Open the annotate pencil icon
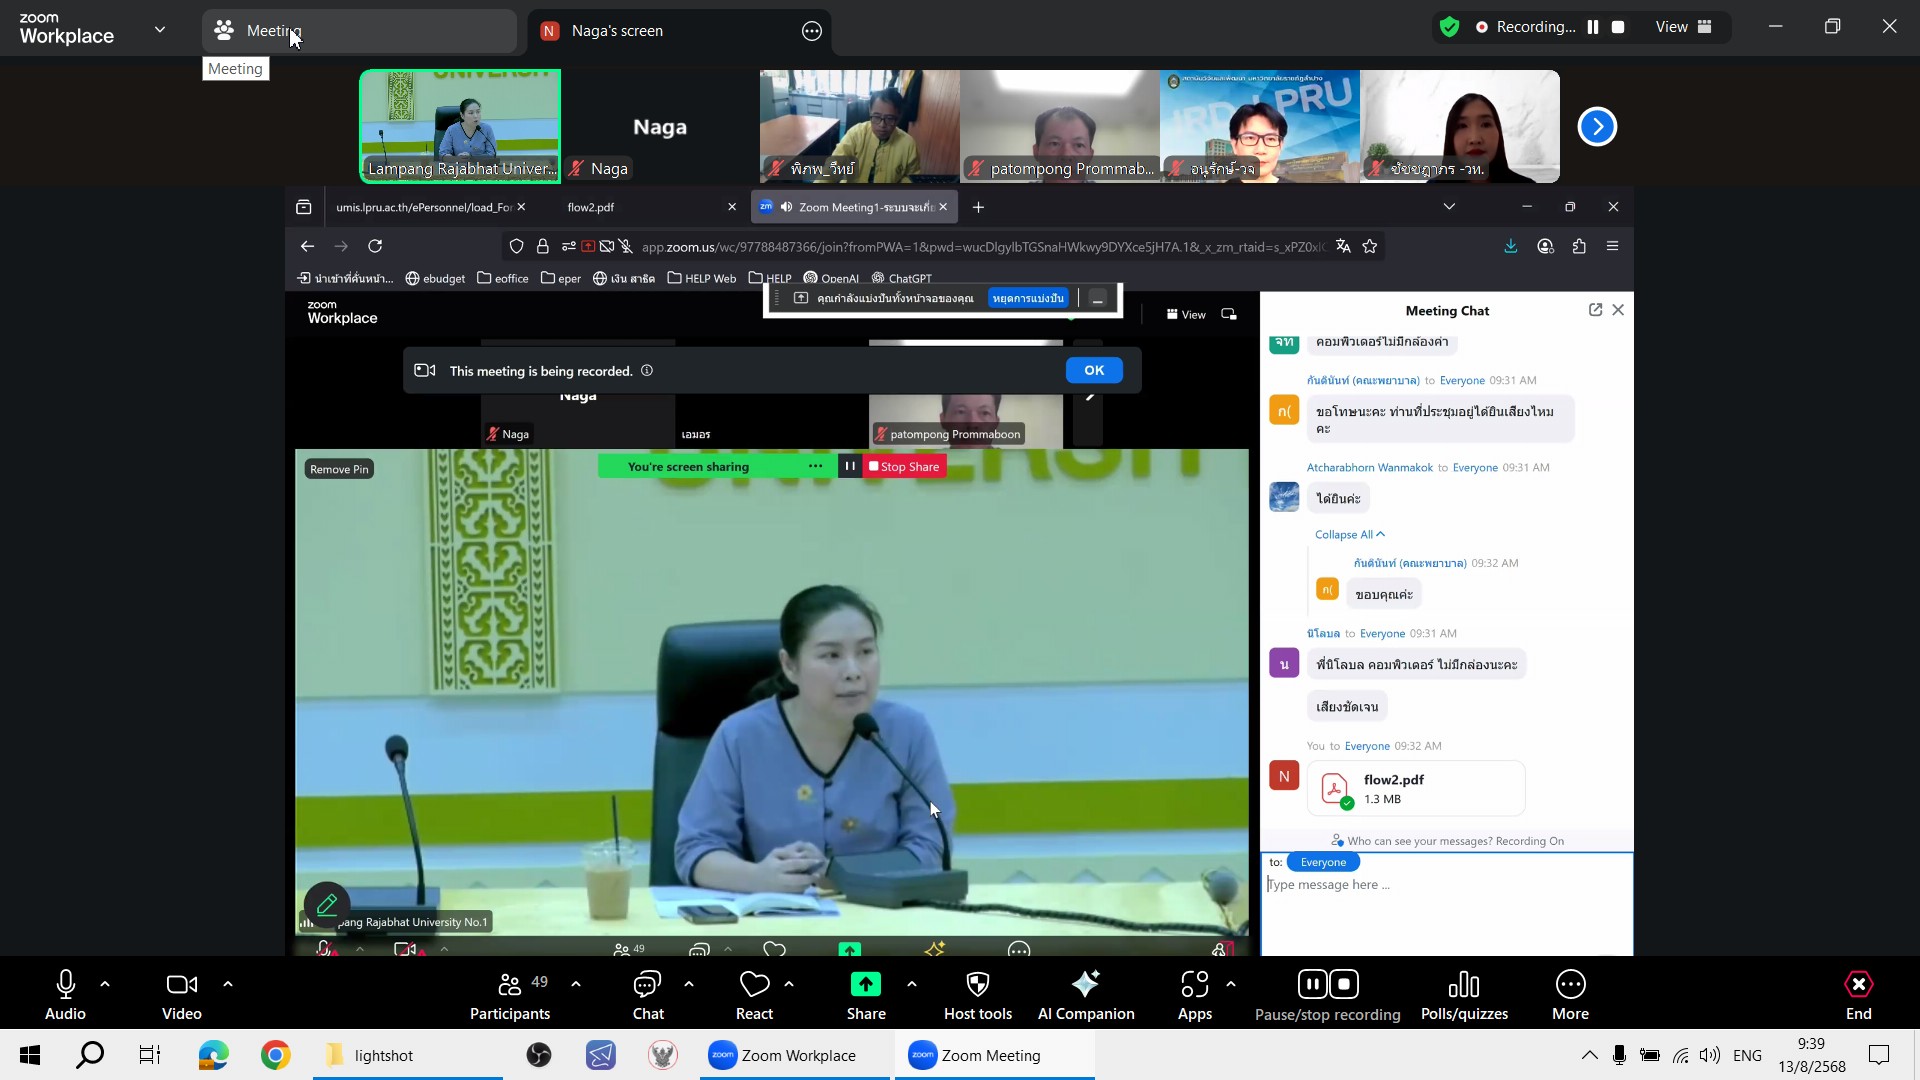Screen dimensions: 1920x1080 327,906
